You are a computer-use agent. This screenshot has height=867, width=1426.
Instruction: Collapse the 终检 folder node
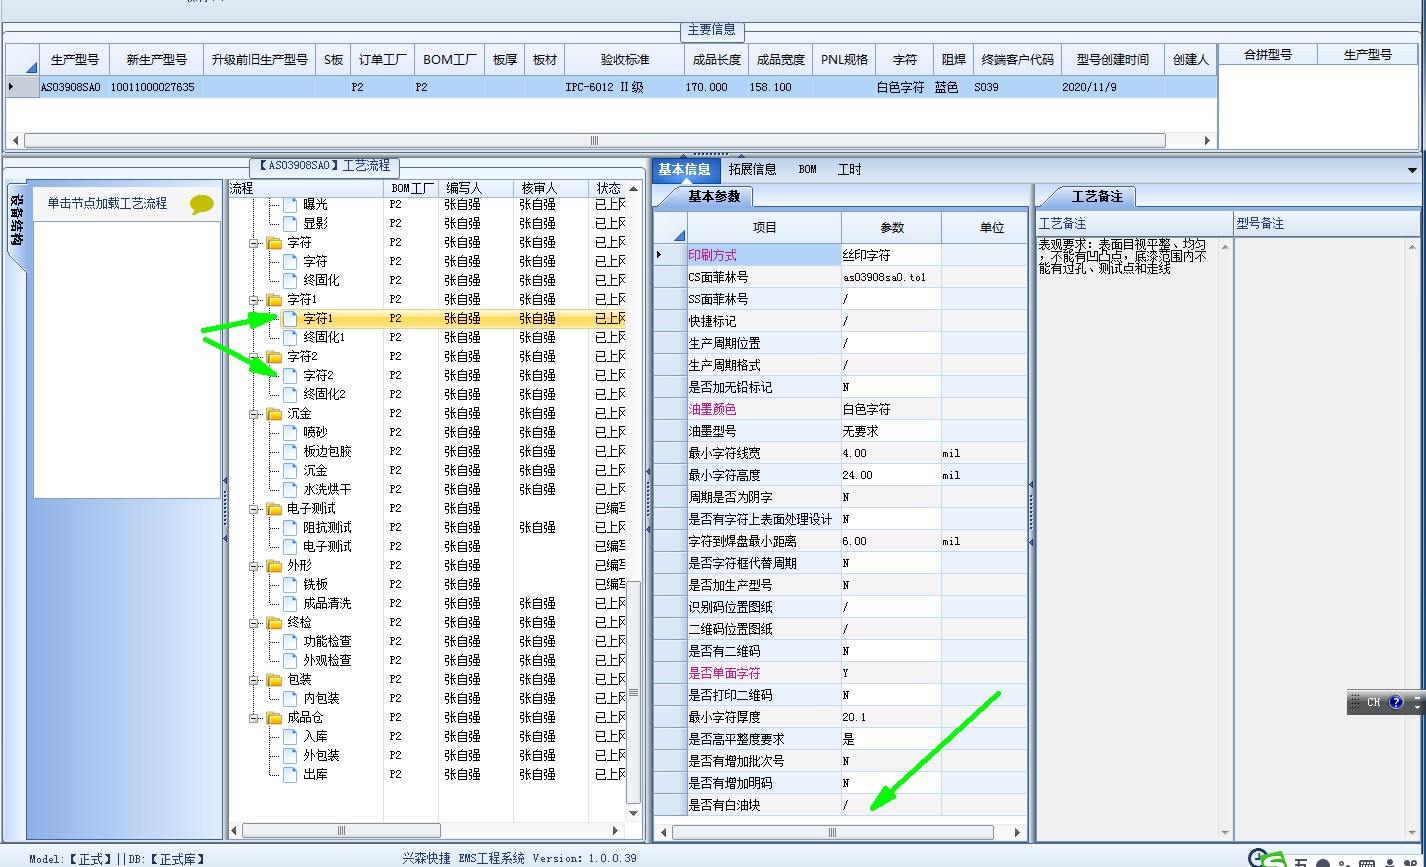254,623
